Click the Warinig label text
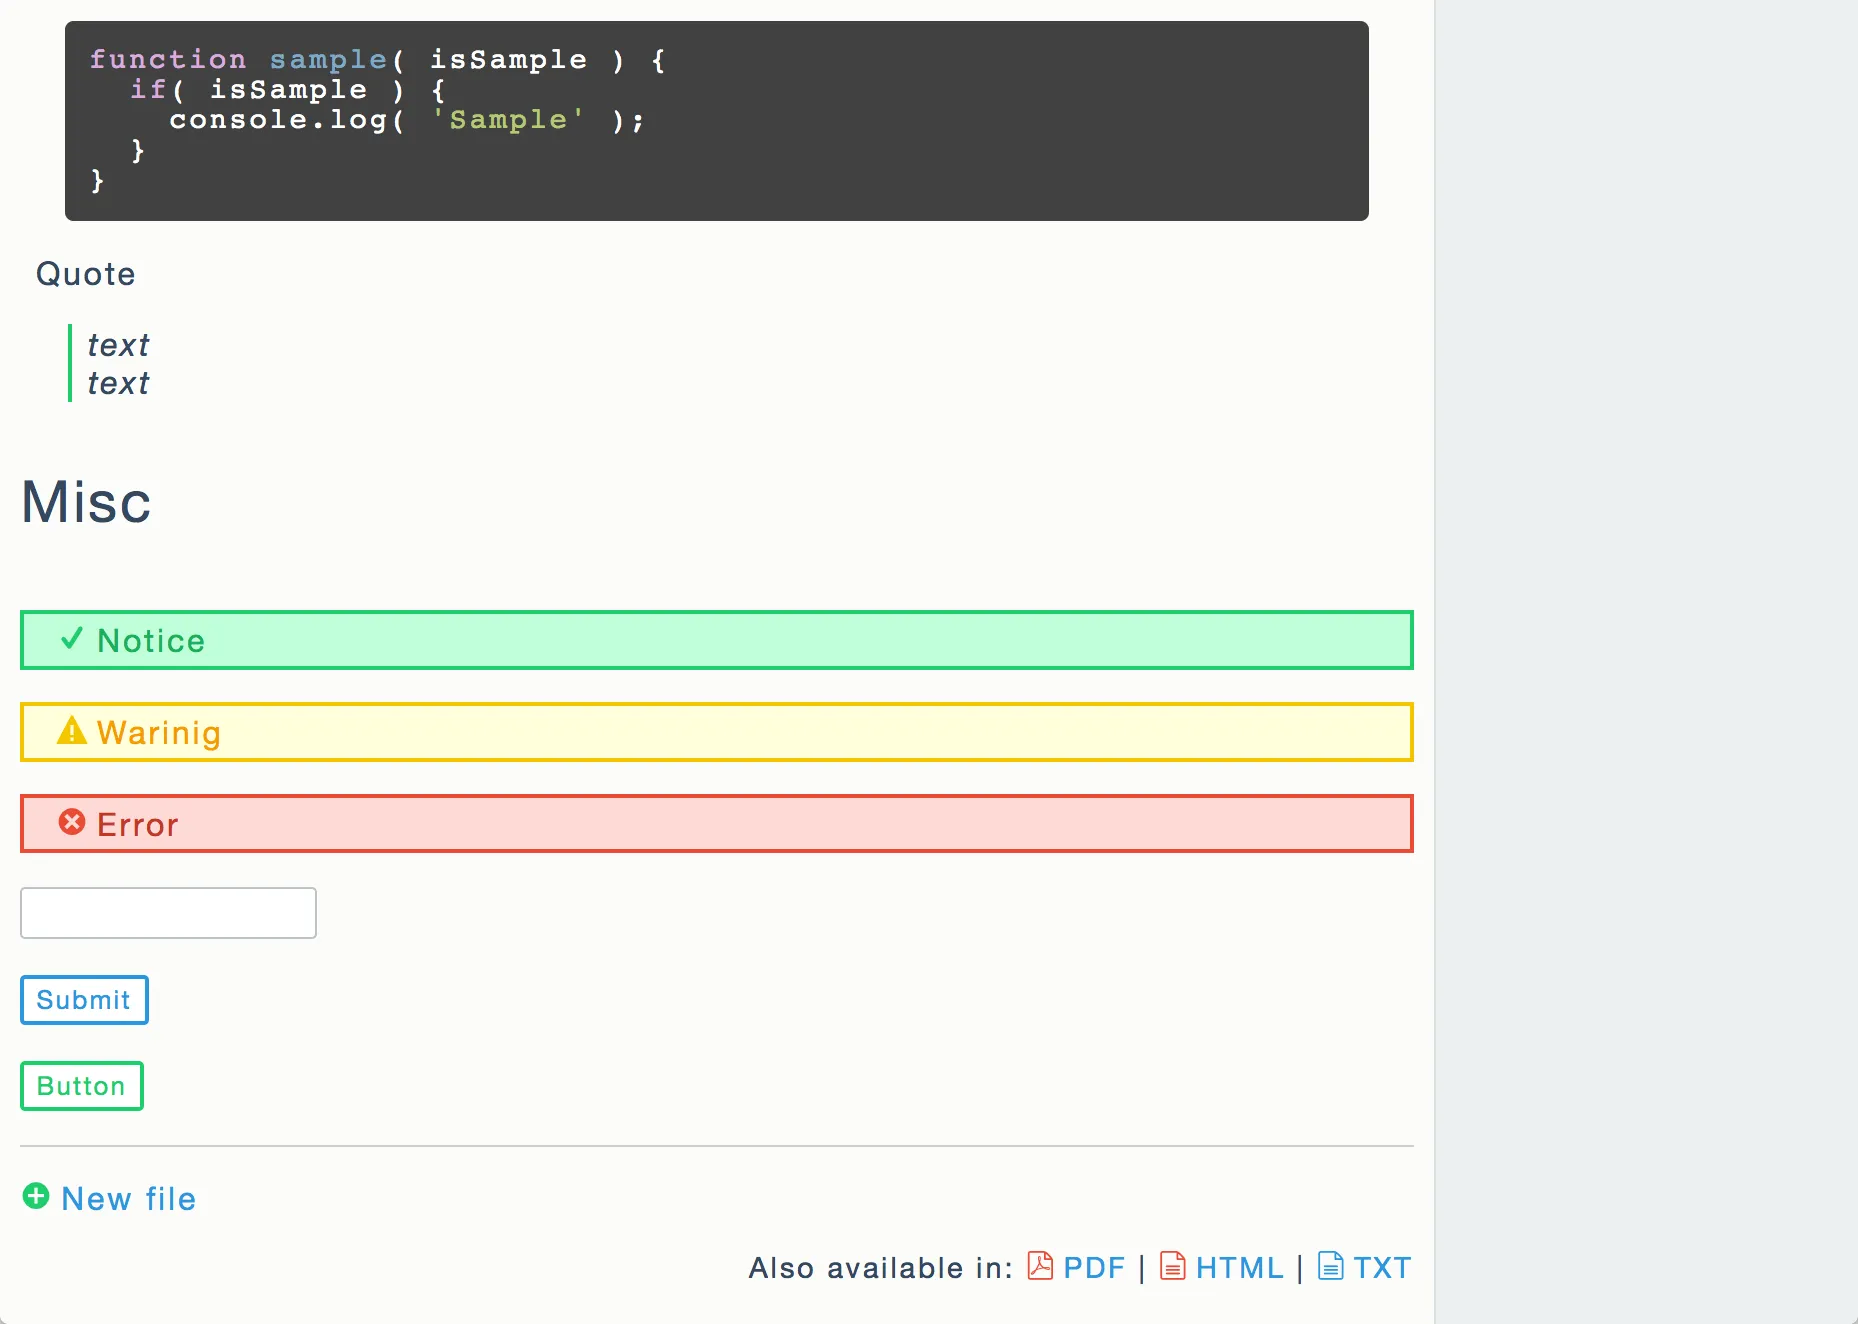1858x1324 pixels. point(159,733)
